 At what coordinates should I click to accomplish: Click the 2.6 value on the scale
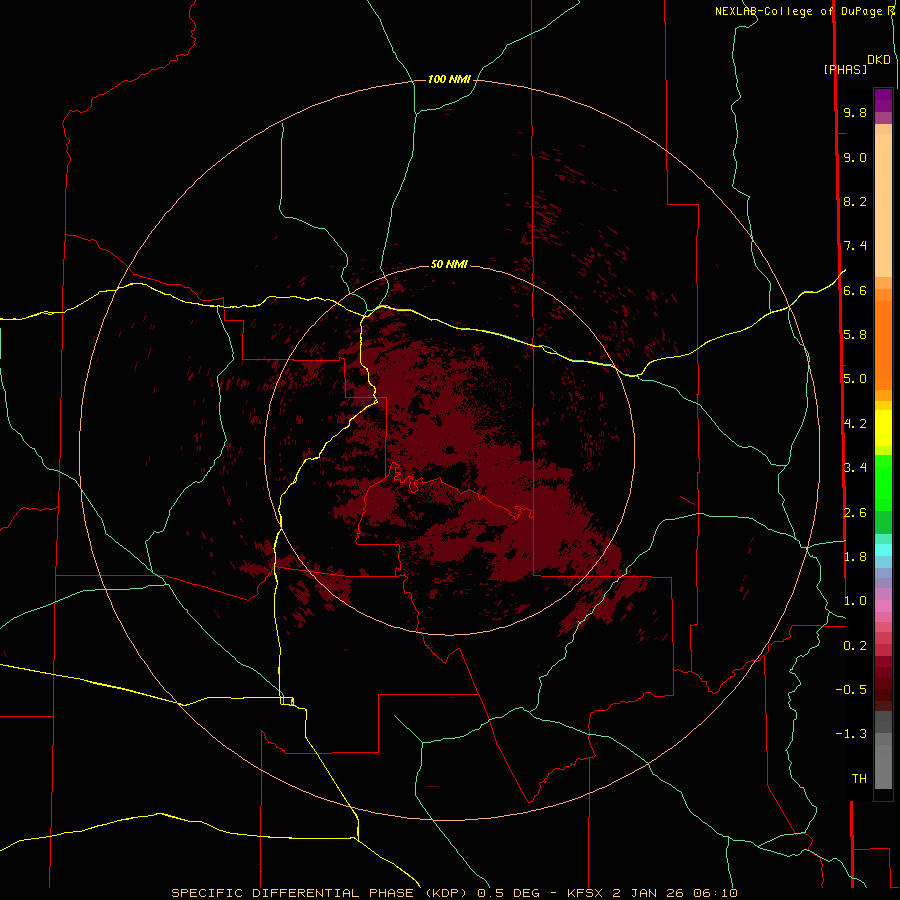click(855, 512)
